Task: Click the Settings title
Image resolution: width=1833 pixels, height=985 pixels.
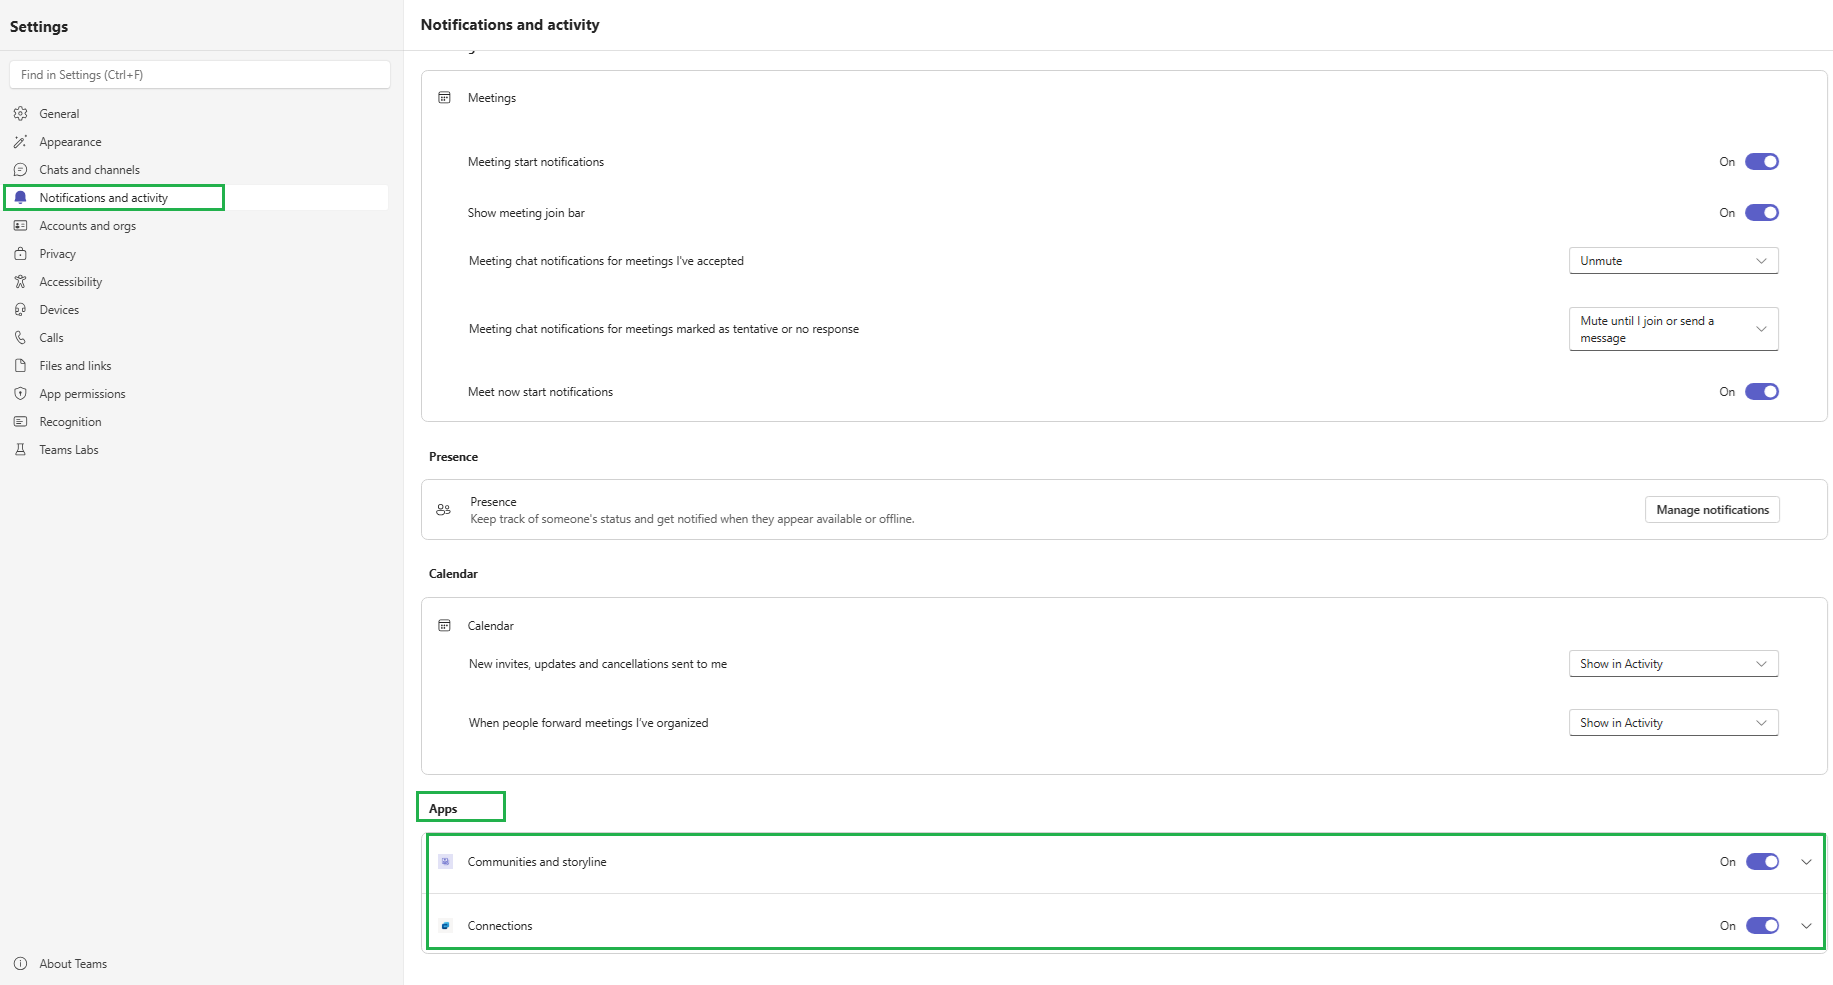Action: point(39,27)
